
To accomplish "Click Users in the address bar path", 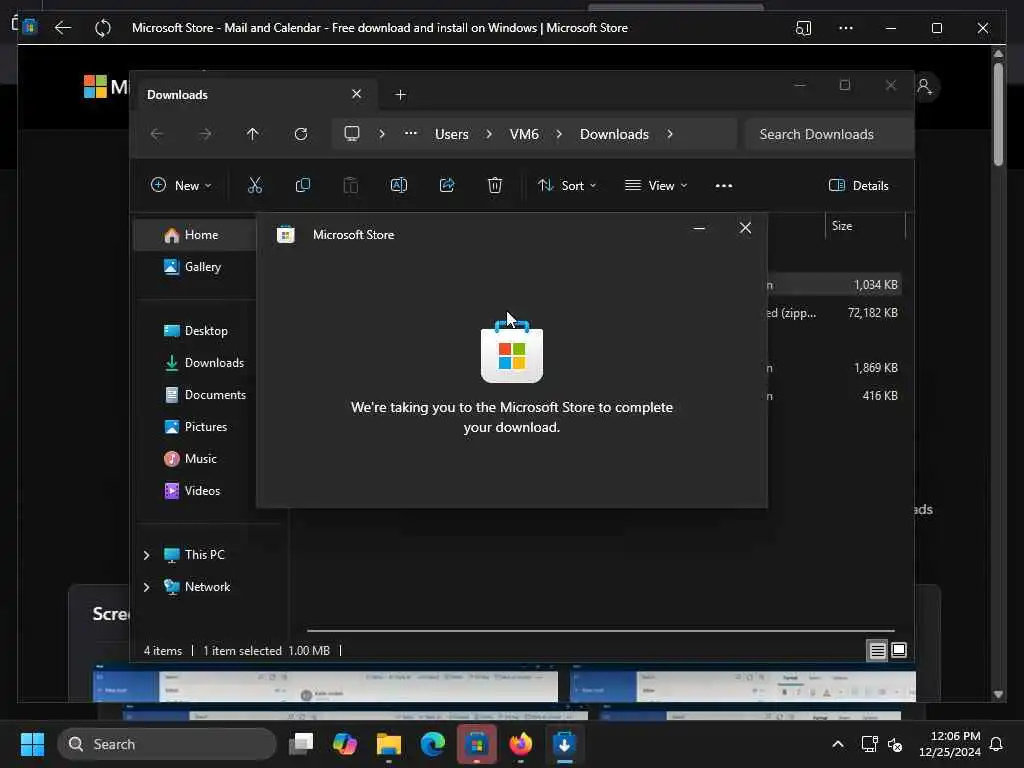I will click(451, 134).
